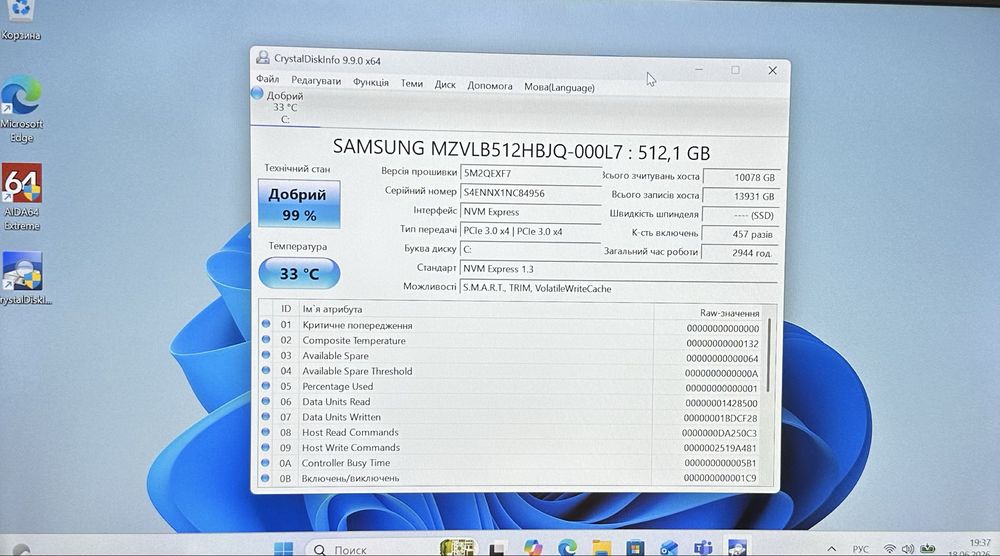Click the firmware version field 5M2QEXF7
This screenshot has width=1000, height=556.
pos(531,173)
